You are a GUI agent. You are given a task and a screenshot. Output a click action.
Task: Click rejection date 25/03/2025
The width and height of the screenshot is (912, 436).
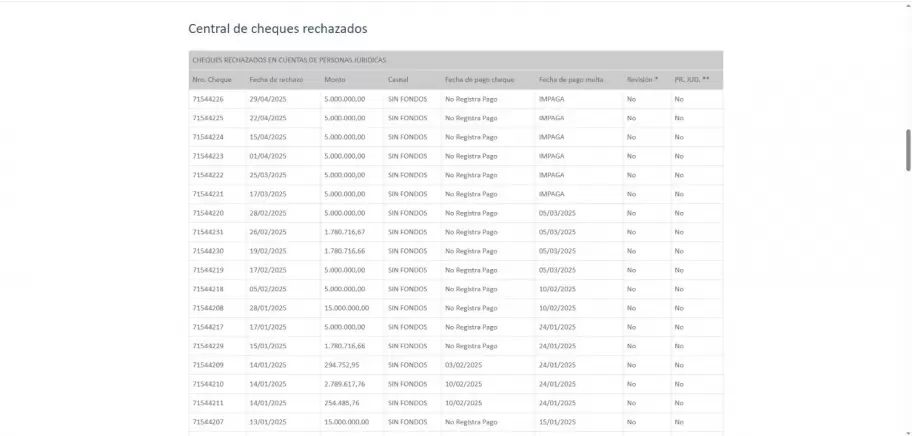coord(268,175)
